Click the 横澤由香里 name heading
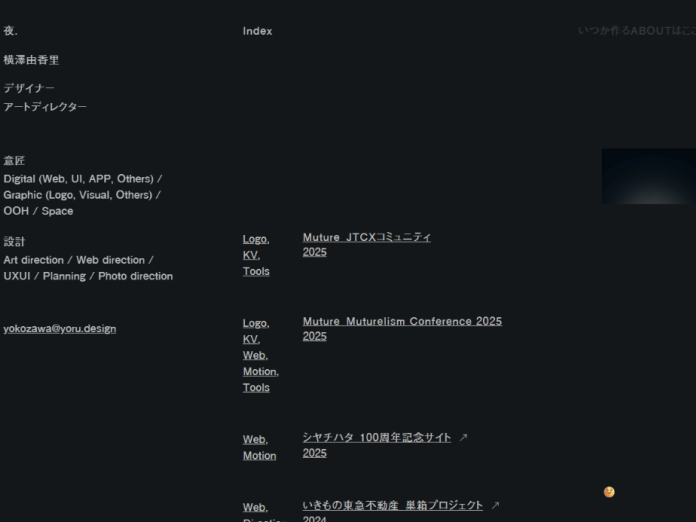 coord(31,60)
